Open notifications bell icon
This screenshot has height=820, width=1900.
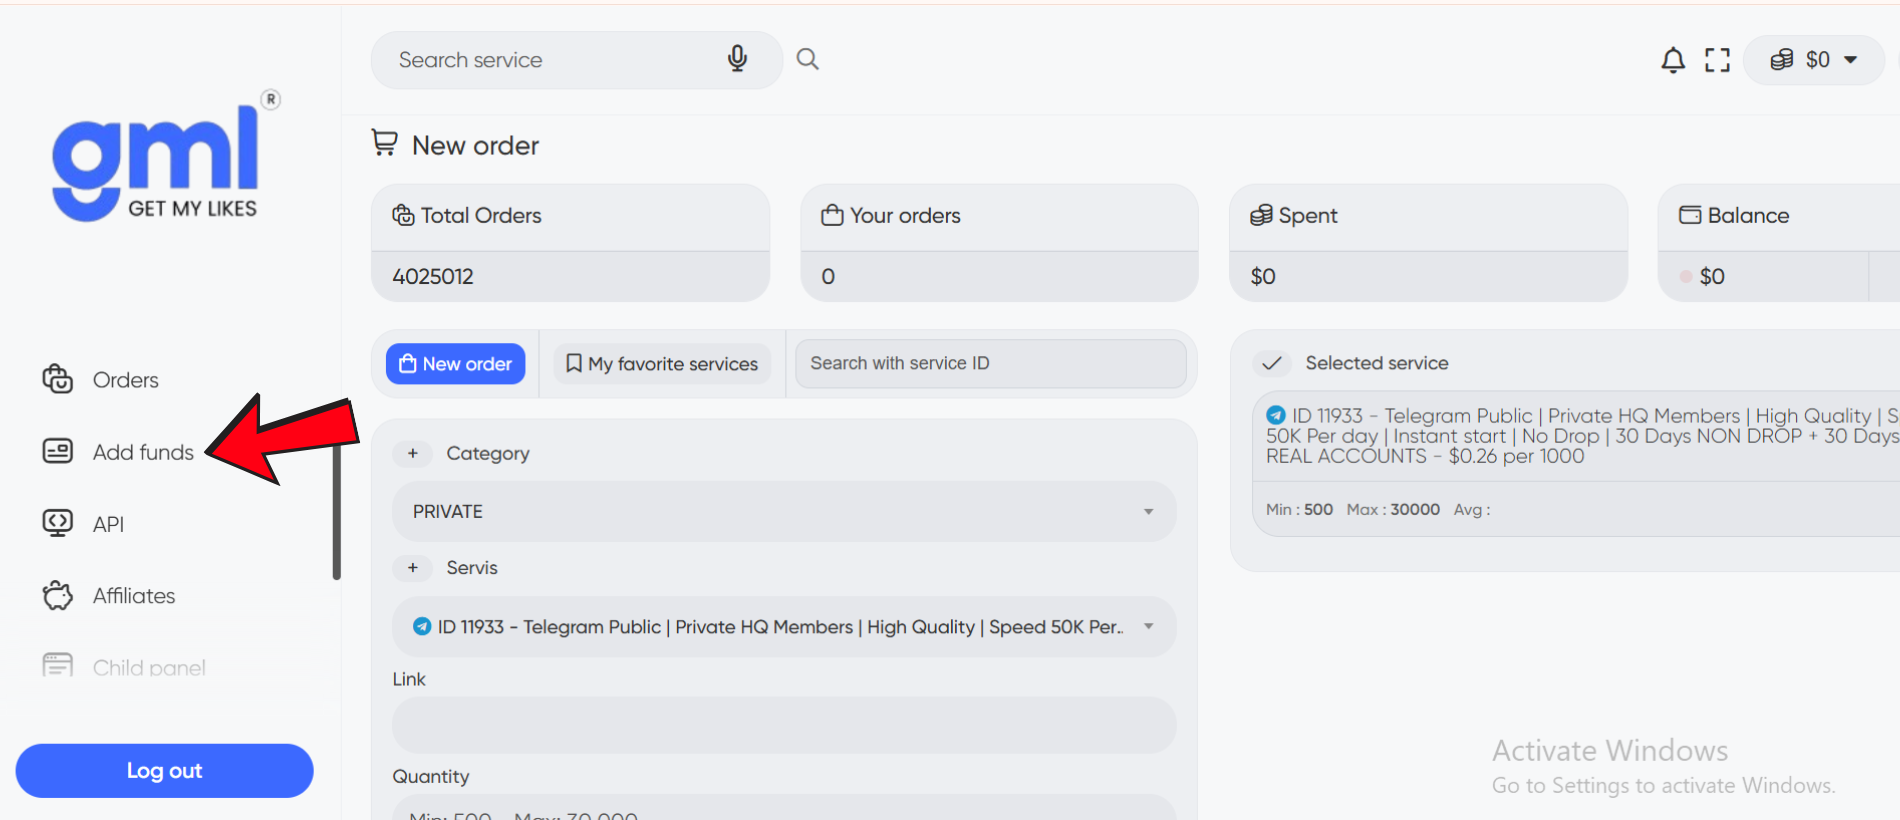pyautogui.click(x=1673, y=60)
